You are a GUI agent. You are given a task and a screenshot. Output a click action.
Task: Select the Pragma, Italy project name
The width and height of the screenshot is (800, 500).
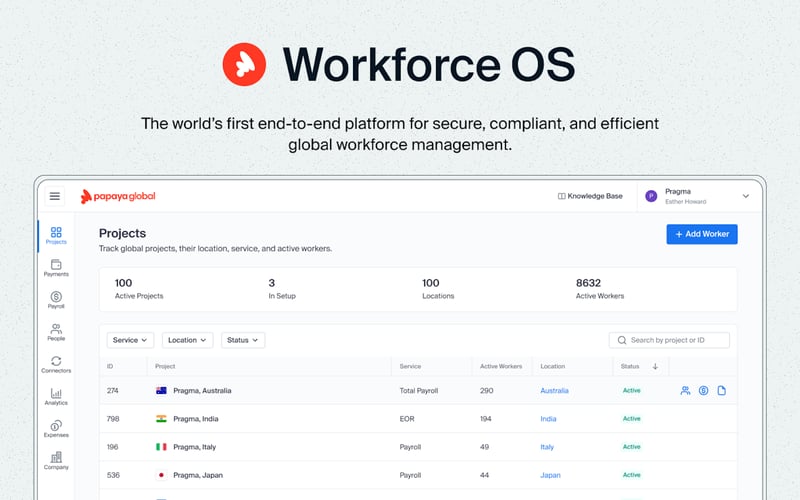point(194,447)
